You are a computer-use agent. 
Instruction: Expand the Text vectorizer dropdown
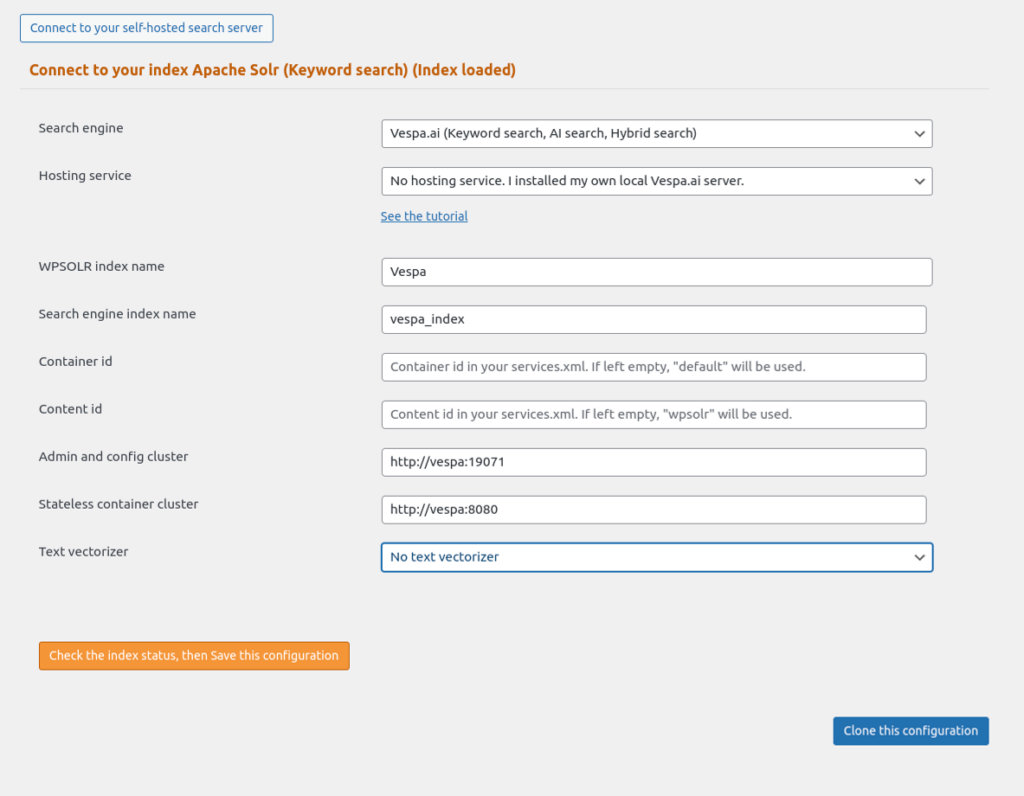[x=656, y=557]
